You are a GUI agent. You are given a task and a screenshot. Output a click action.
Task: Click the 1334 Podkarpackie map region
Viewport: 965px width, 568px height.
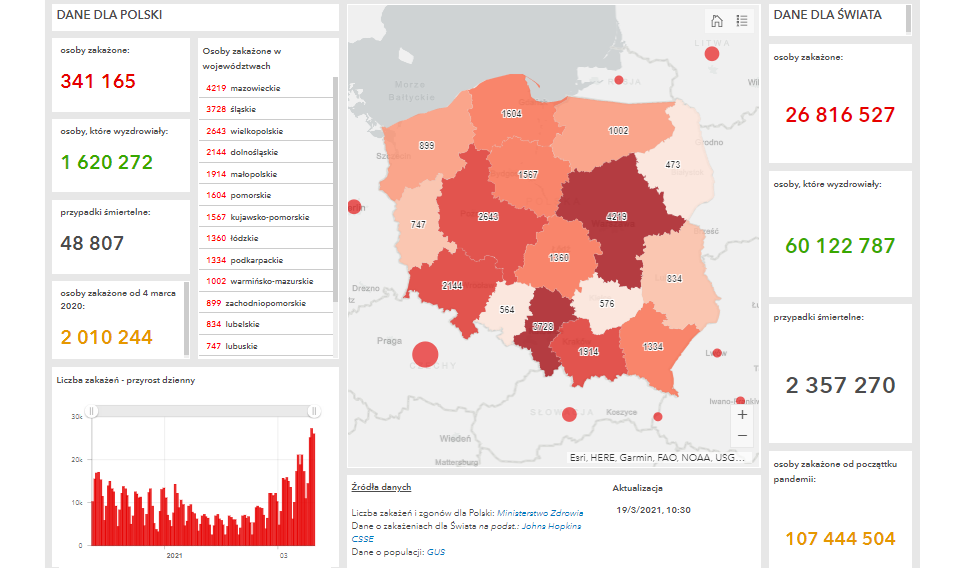coord(652,348)
